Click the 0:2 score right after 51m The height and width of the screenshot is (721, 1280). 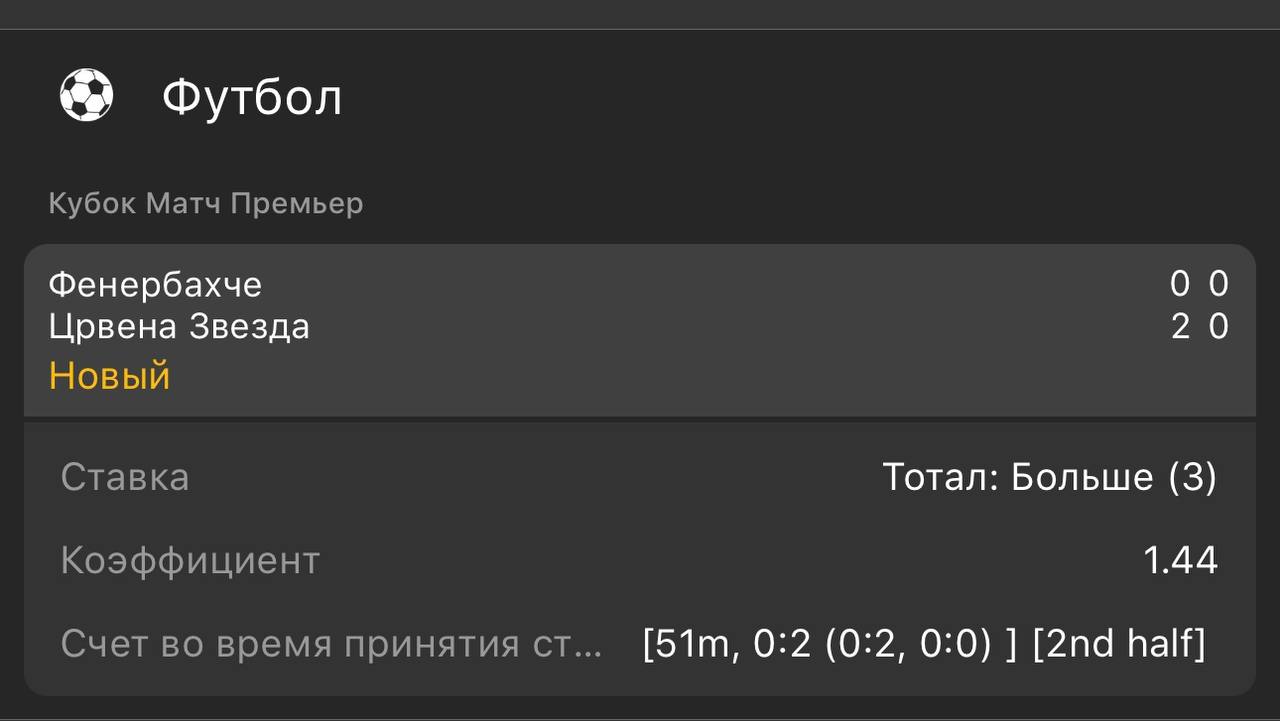coord(781,644)
